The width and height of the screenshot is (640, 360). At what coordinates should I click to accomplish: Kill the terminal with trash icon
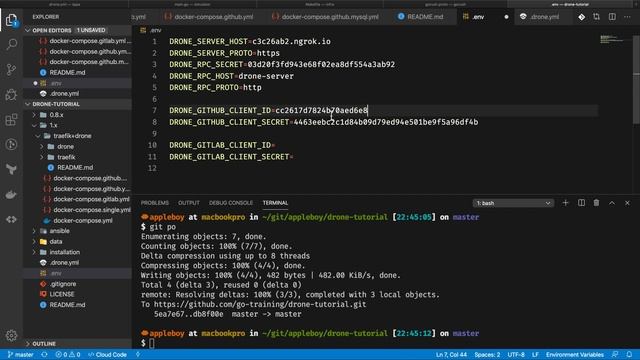coord(596,203)
